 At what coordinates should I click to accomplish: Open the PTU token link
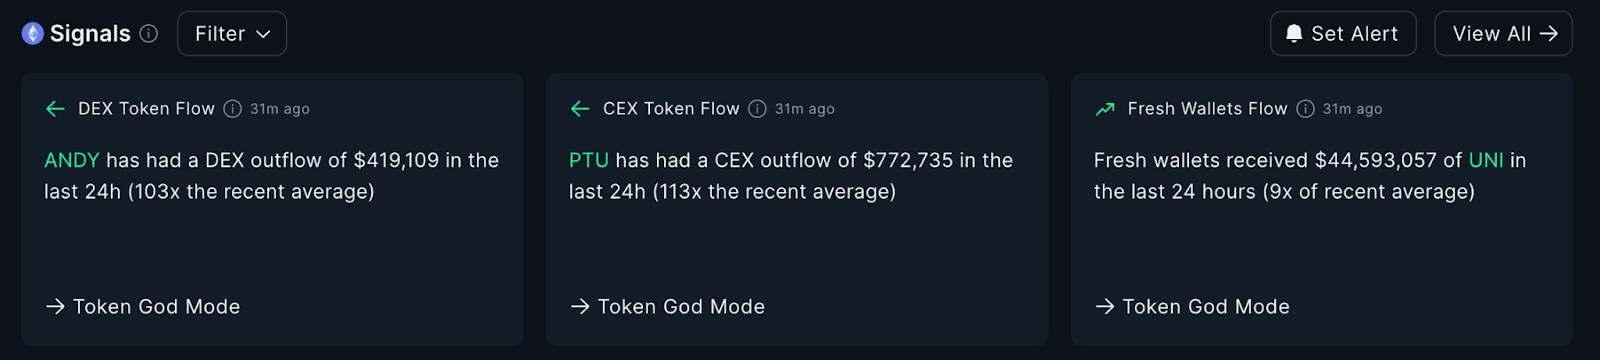click(589, 160)
